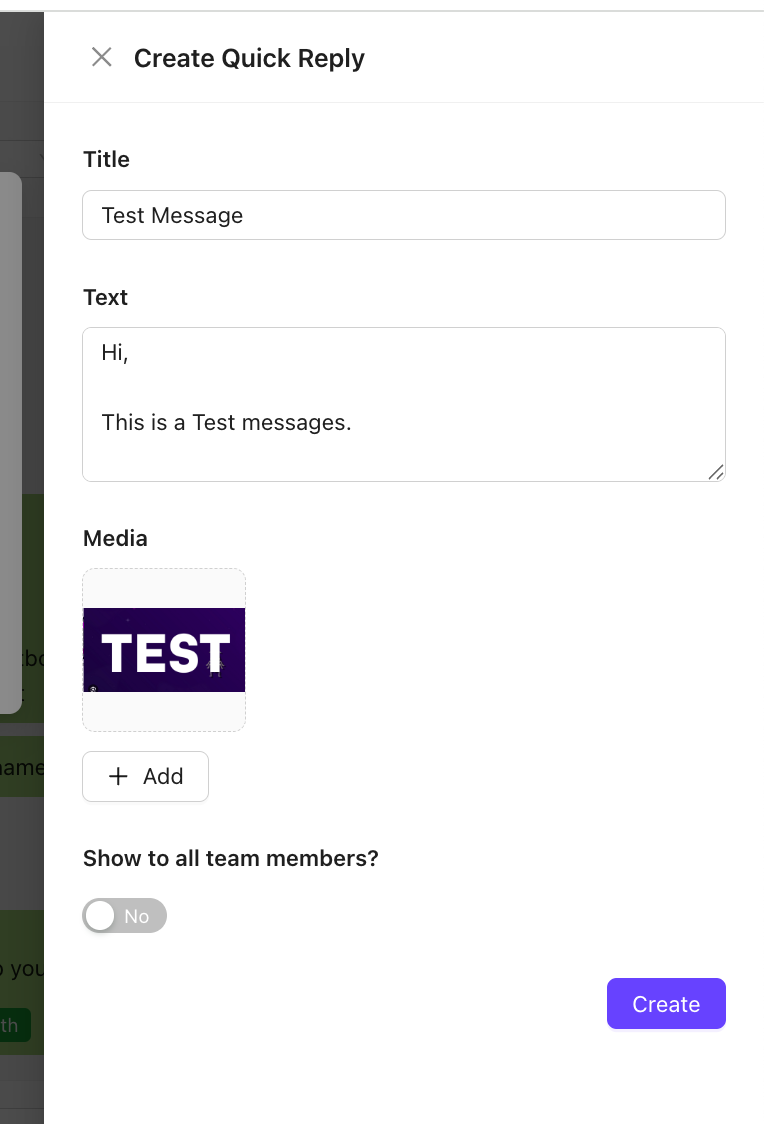
Task: Focus the Title input containing Test Message
Action: click(404, 214)
